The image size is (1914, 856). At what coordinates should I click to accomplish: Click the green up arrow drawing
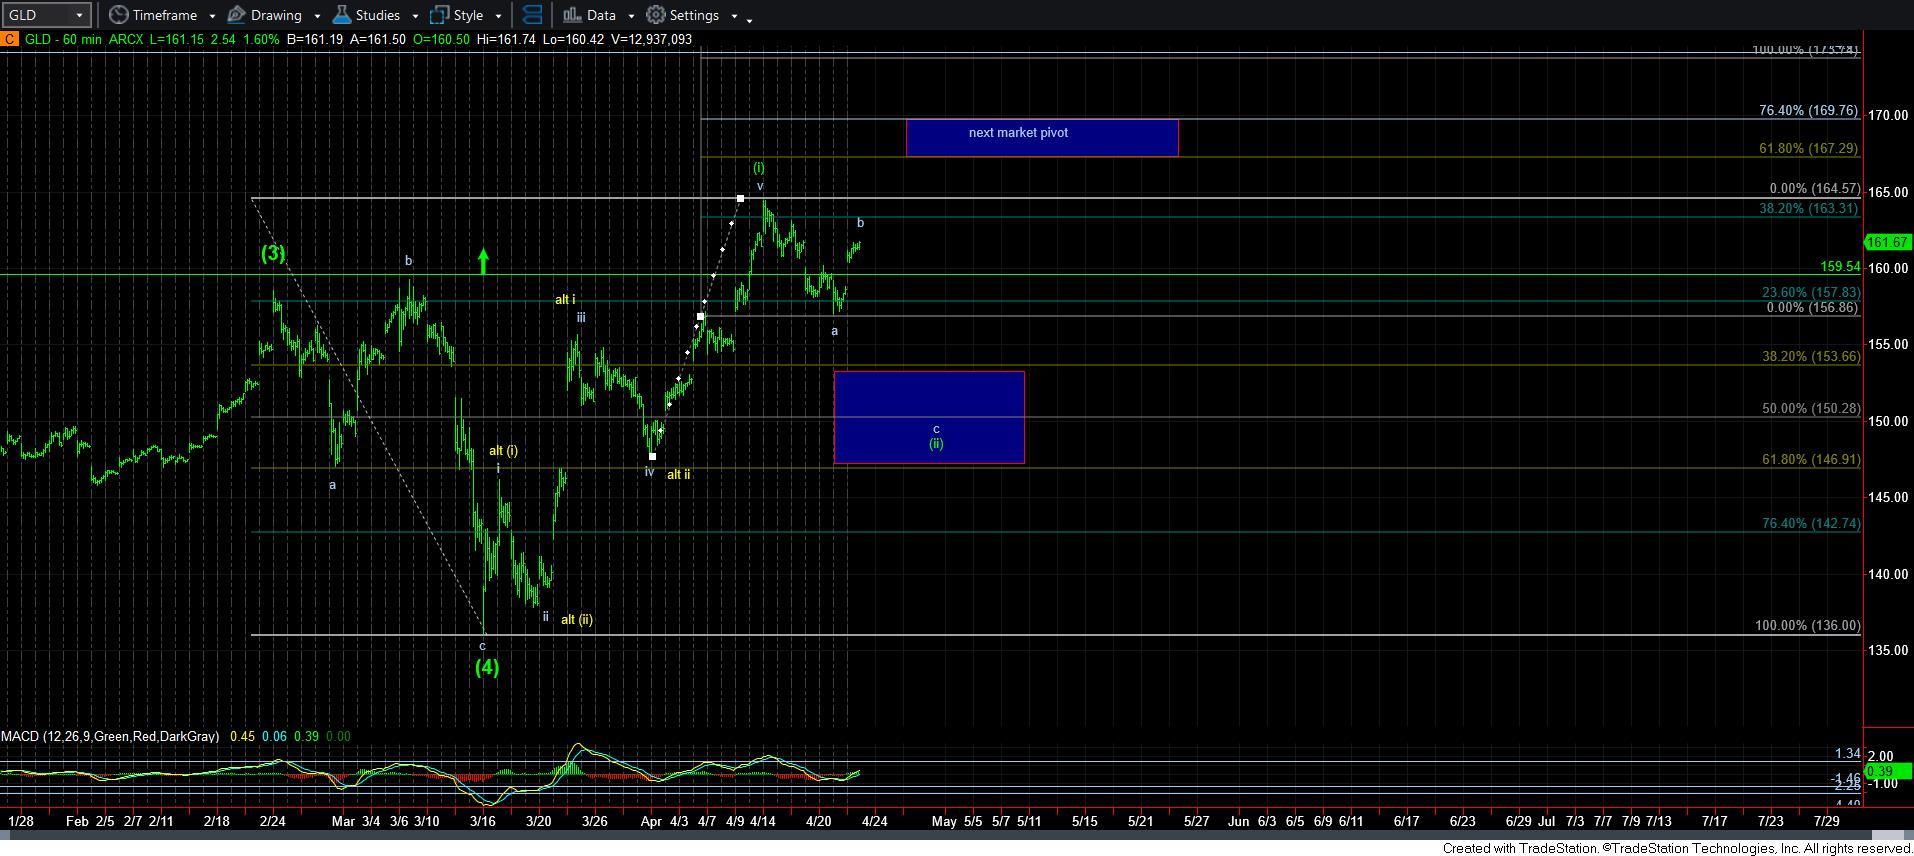(483, 261)
